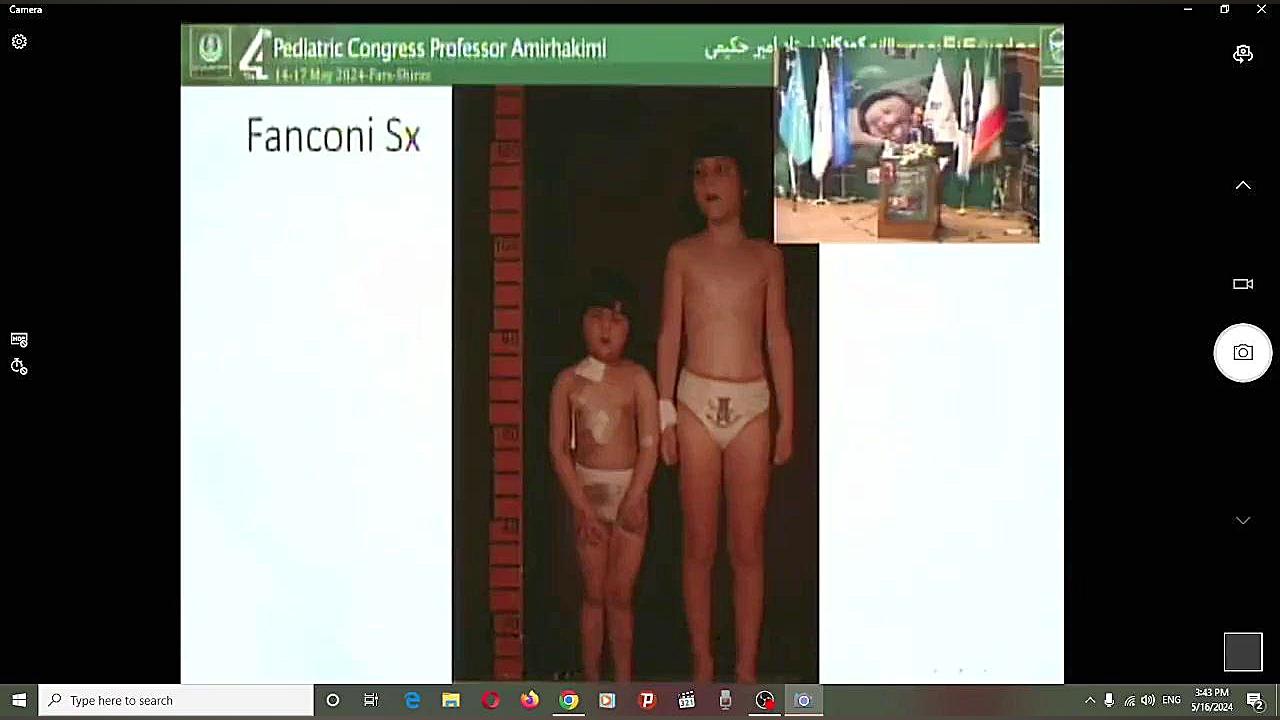Click the taskbar search box

(x=176, y=700)
